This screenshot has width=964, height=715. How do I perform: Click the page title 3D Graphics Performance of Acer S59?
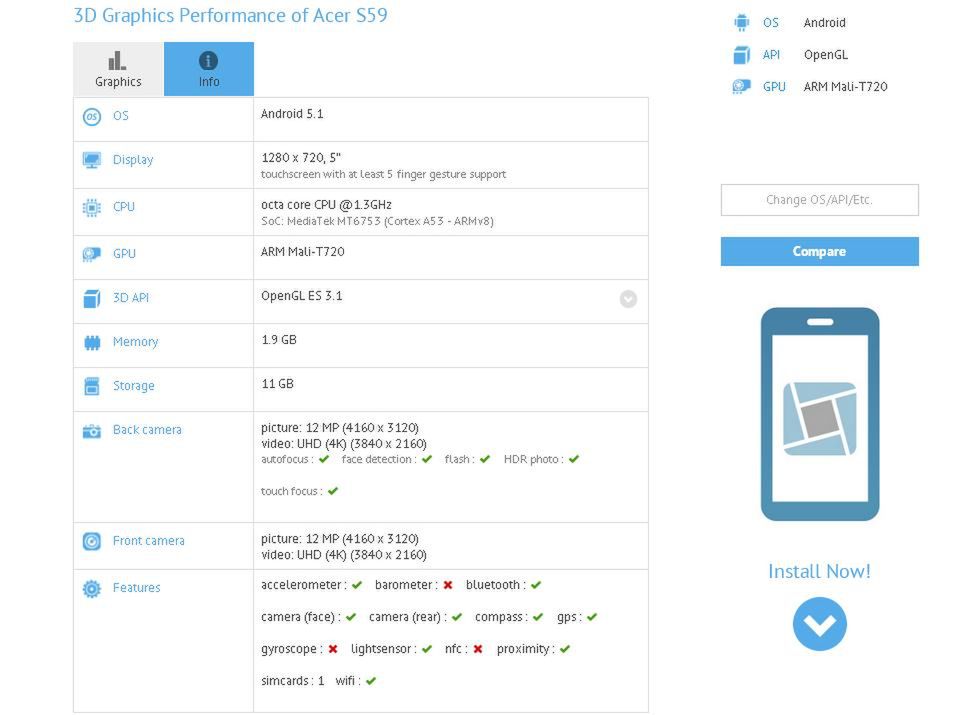click(x=231, y=15)
